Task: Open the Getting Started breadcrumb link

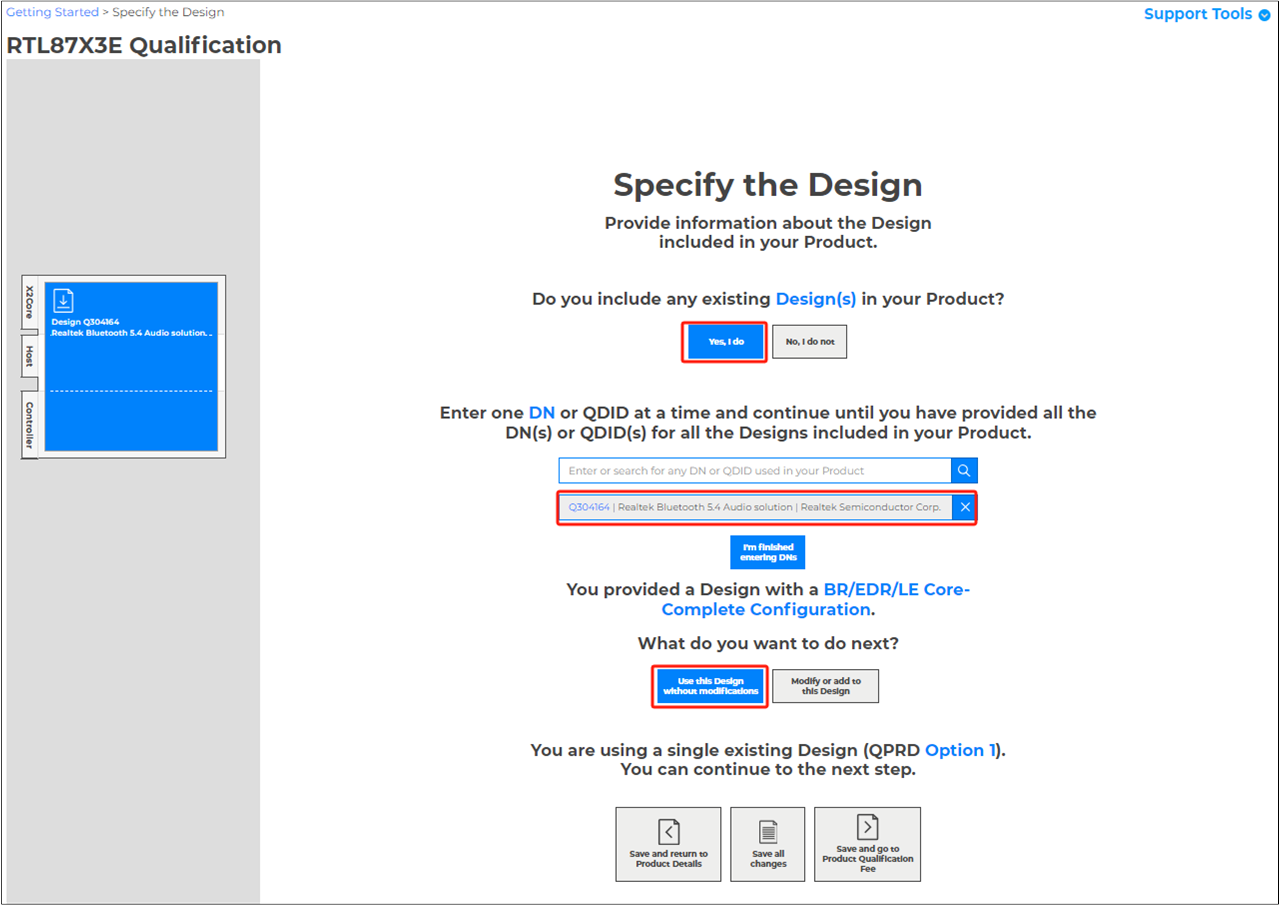Action: coord(52,13)
